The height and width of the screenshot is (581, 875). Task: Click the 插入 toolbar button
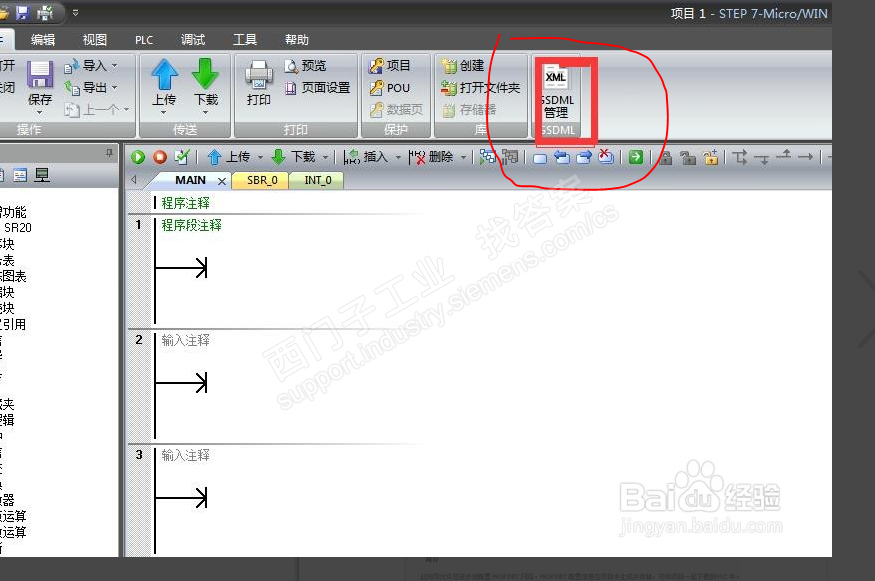366,157
